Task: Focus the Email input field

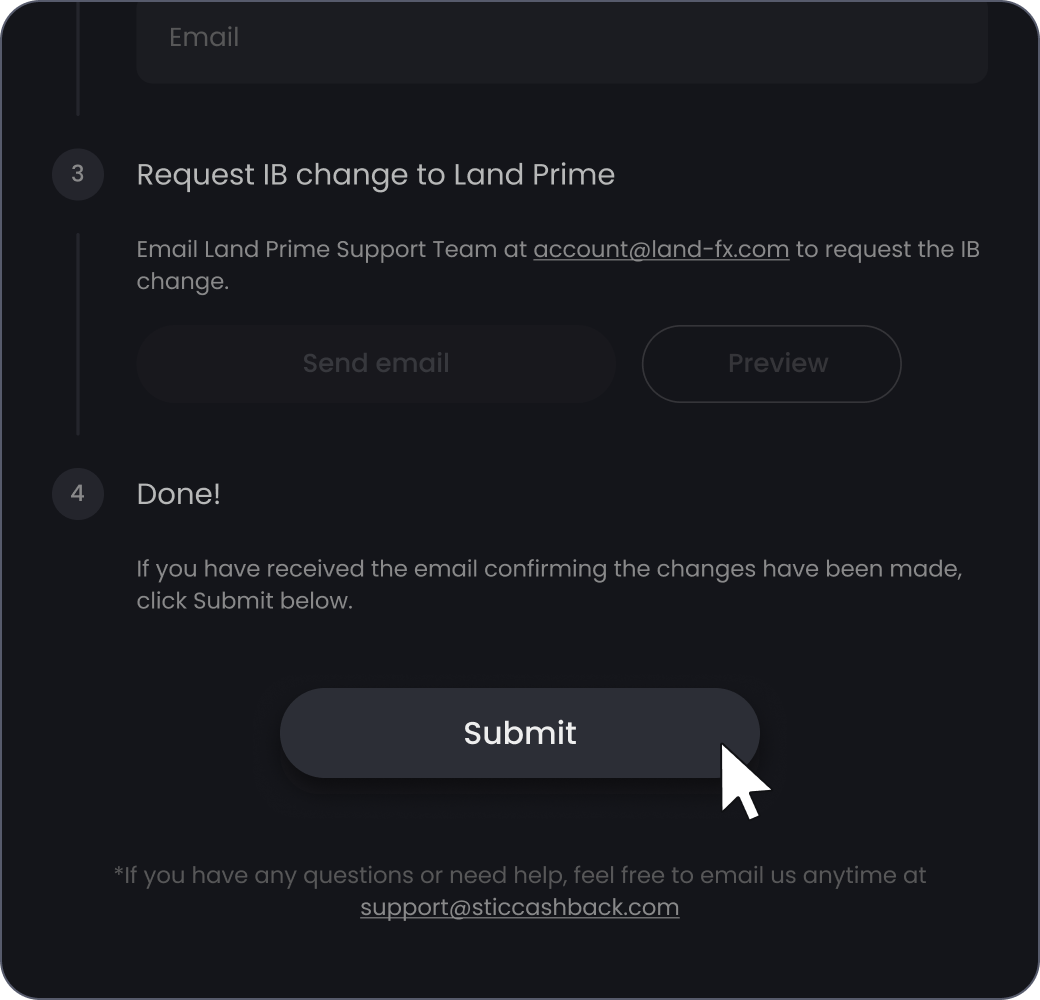Action: pos(562,41)
